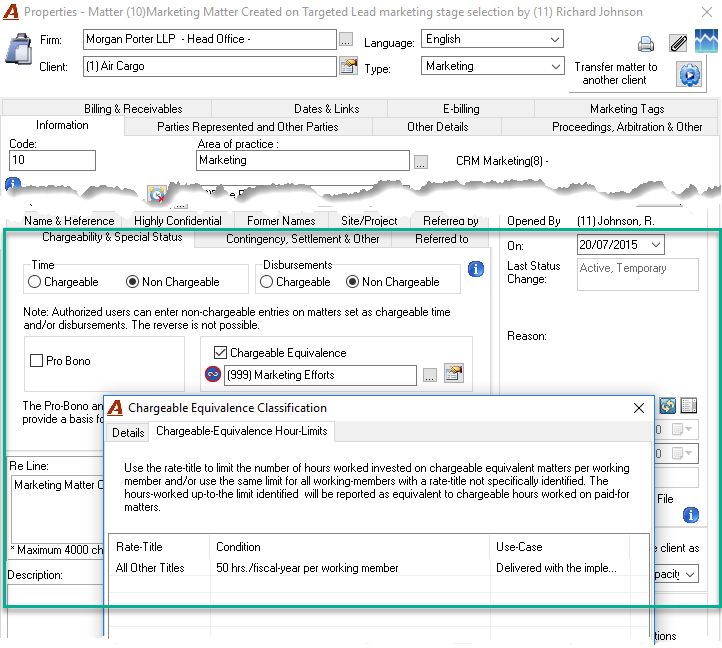This screenshot has height=648, width=722.
Task: Click the list view icon right of dialog
Action: tap(689, 406)
